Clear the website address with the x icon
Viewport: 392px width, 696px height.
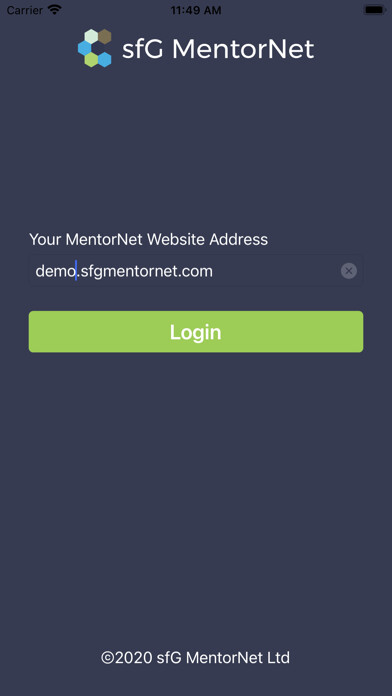pyautogui.click(x=349, y=271)
